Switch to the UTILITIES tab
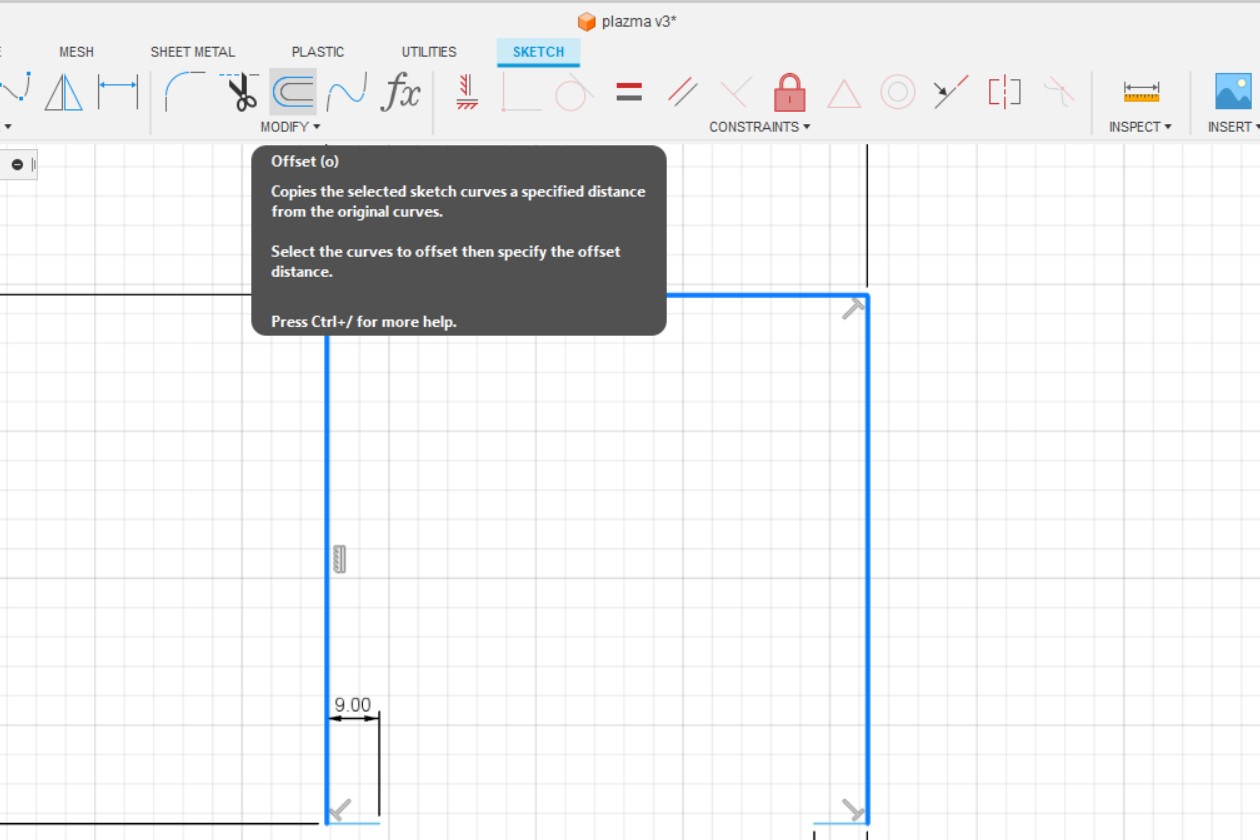Viewport: 1260px width, 840px height. point(428,52)
